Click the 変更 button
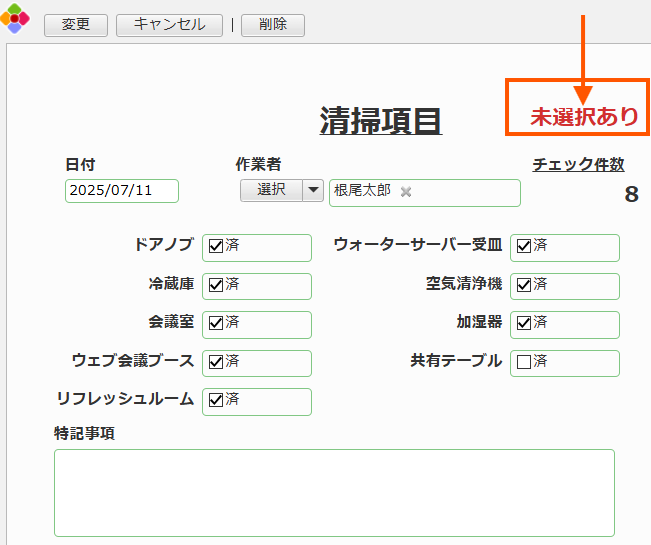 point(76,25)
